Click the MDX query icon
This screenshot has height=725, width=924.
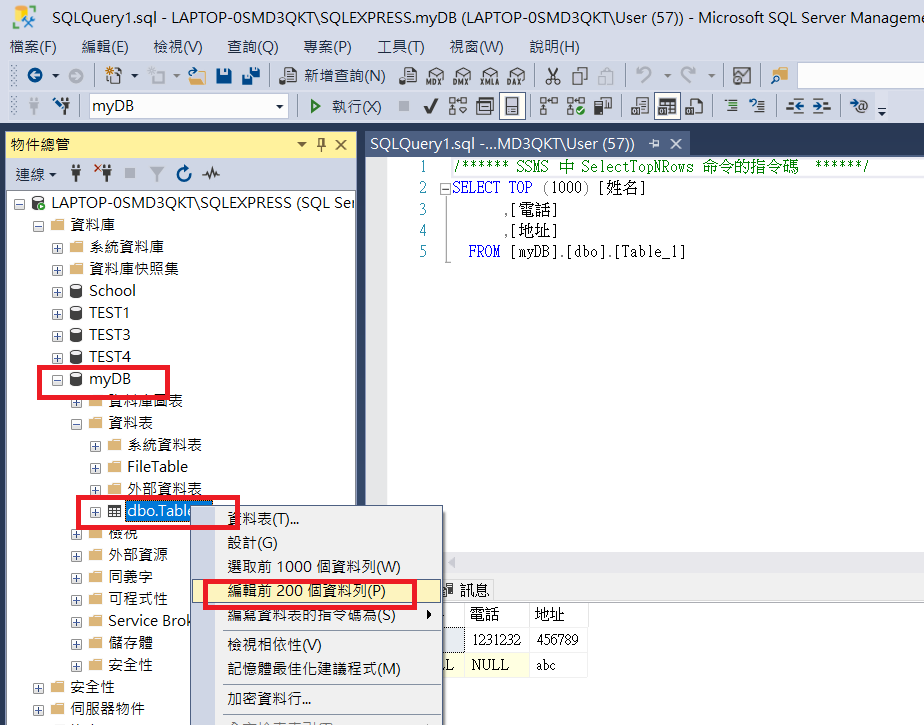click(x=435, y=76)
